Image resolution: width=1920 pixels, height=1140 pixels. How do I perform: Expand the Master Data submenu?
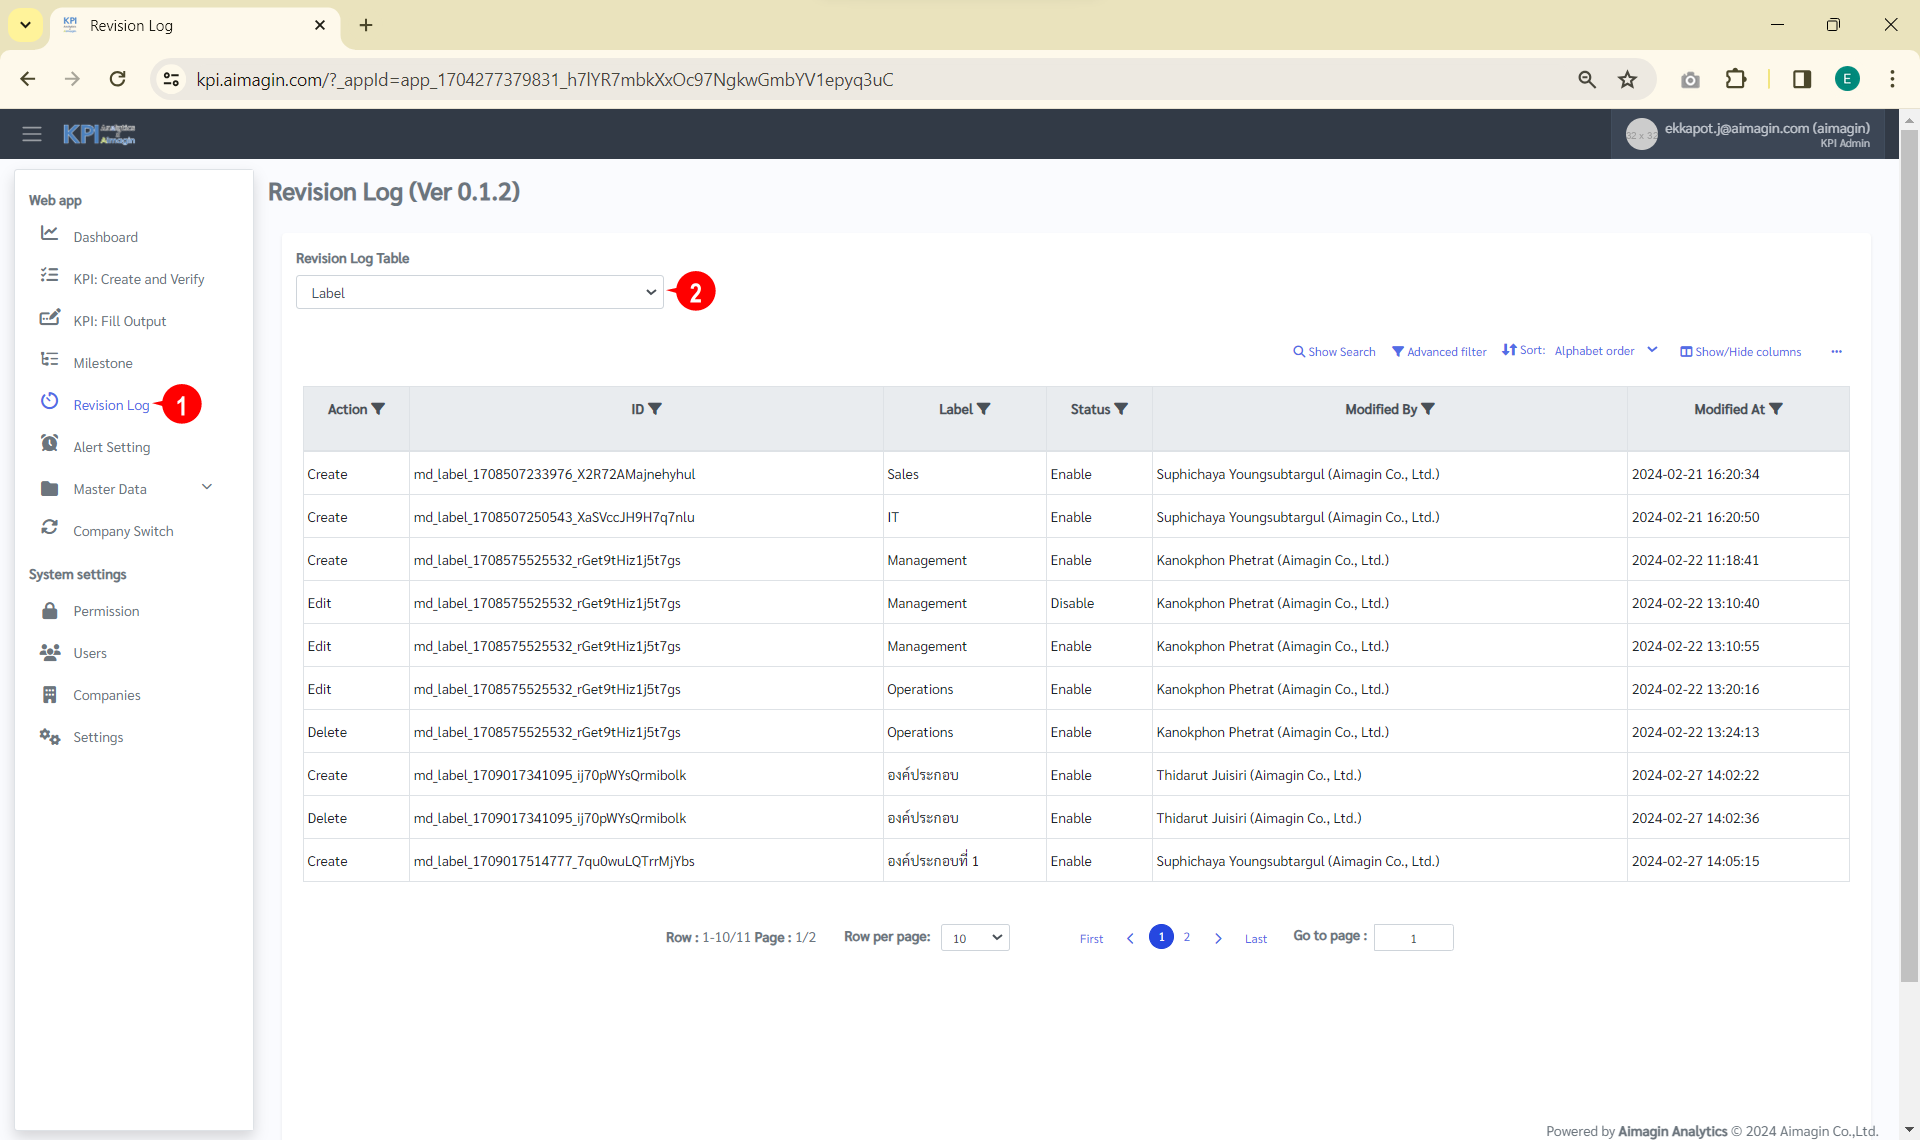pyautogui.click(x=207, y=488)
